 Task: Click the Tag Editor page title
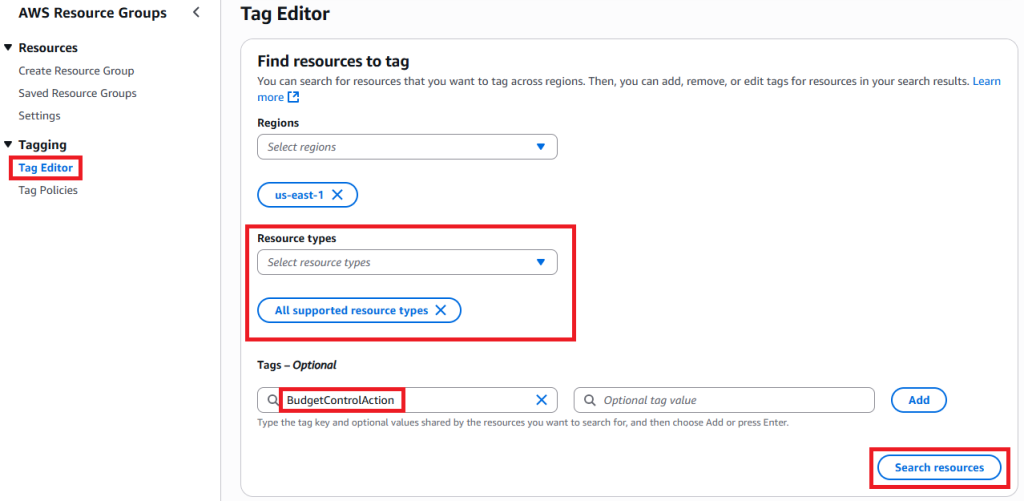pos(285,13)
